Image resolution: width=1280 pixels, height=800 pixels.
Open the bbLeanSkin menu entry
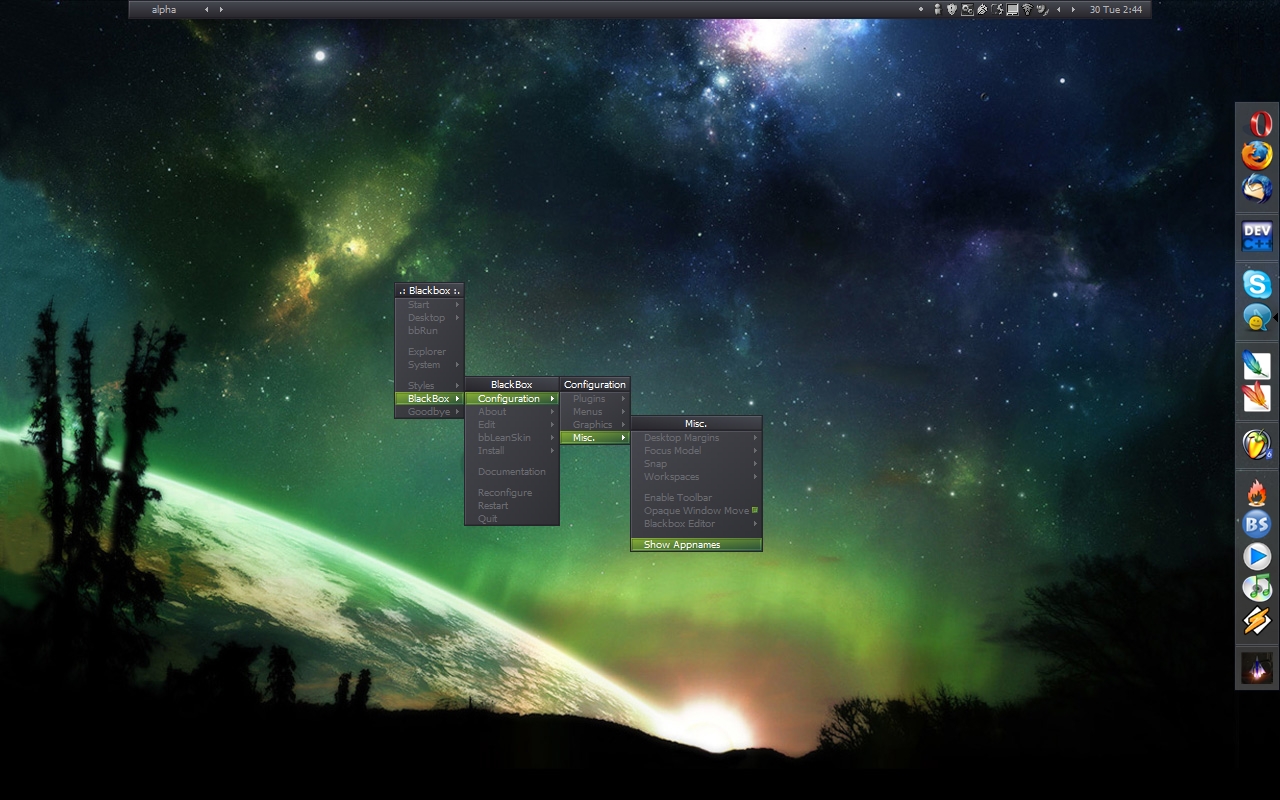(x=512, y=438)
